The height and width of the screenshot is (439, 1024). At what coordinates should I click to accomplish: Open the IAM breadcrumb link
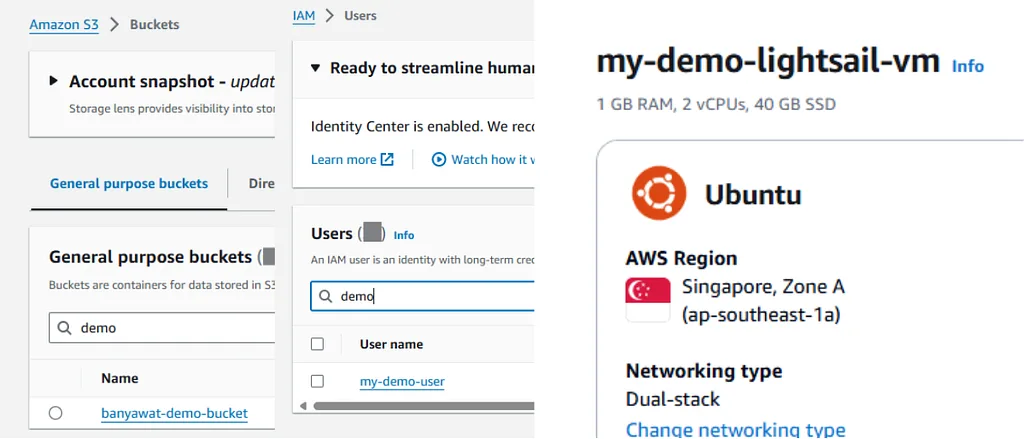coord(304,15)
